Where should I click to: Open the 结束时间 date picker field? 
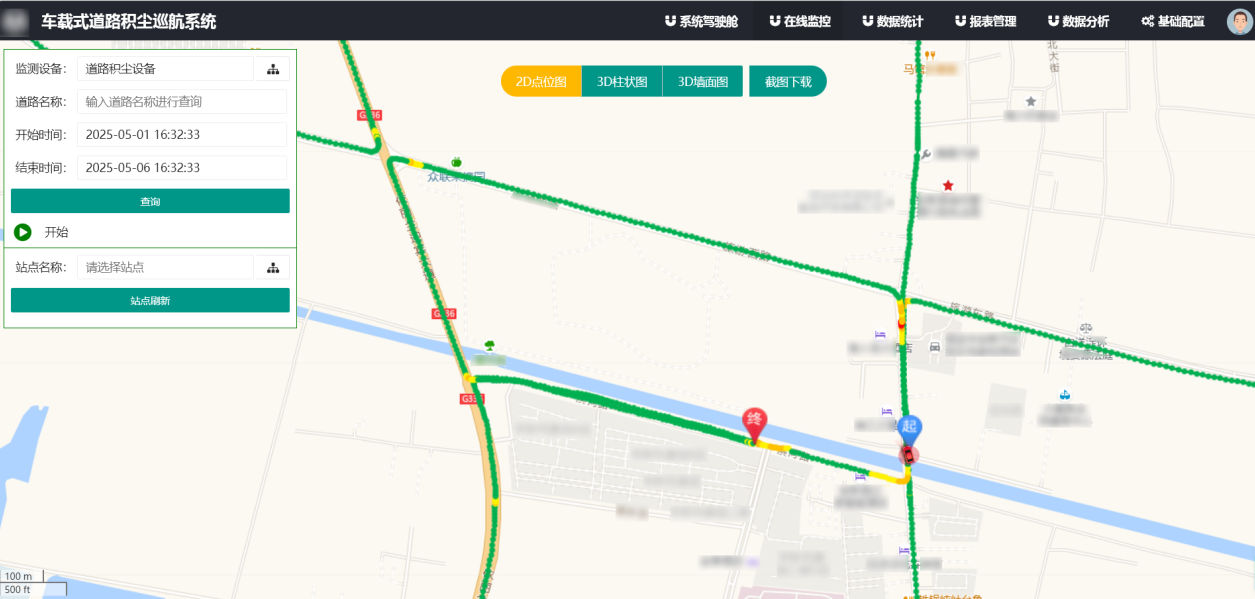click(181, 168)
